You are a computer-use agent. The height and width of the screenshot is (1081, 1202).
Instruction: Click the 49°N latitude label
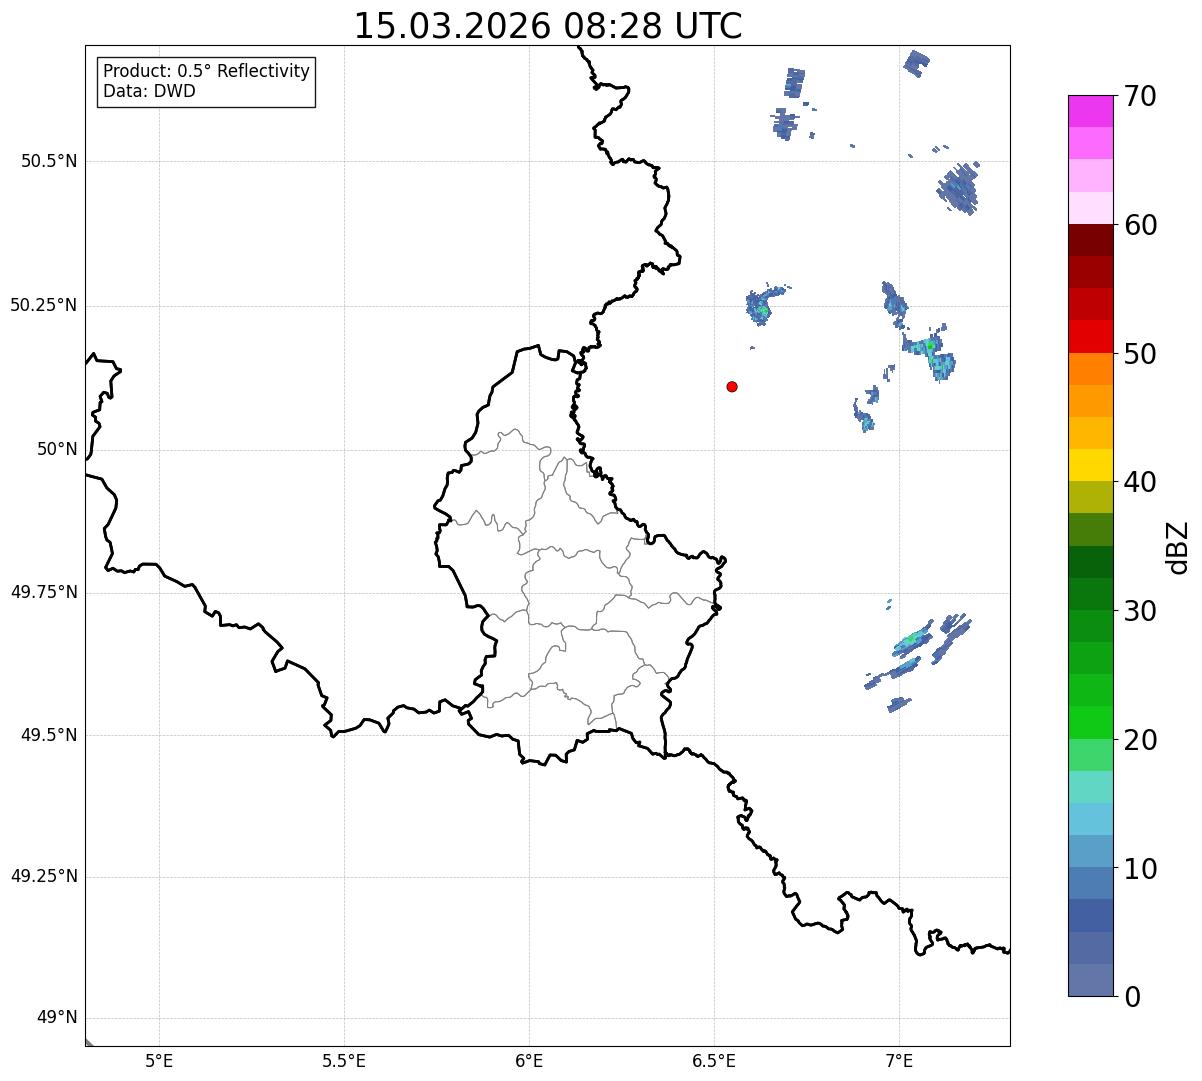pos(57,1018)
